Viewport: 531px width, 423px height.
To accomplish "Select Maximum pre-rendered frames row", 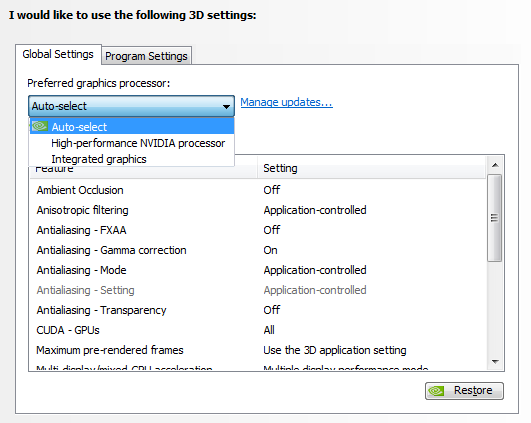I will pyautogui.click(x=258, y=350).
